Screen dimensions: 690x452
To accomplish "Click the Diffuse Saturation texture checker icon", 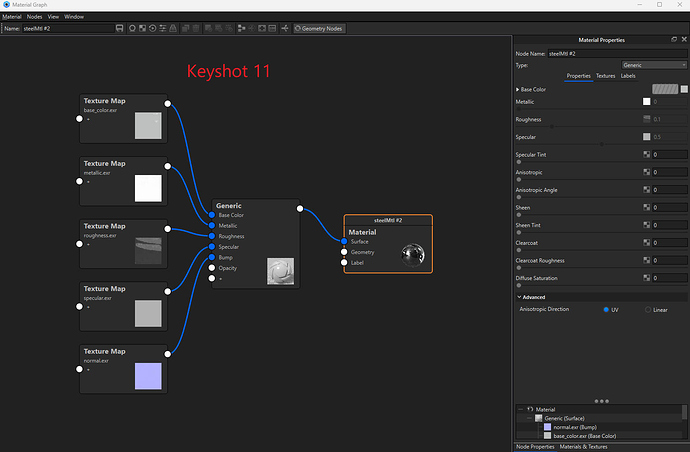I will (646, 278).
